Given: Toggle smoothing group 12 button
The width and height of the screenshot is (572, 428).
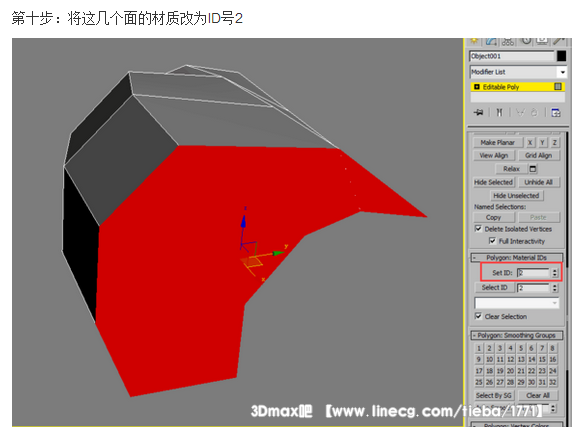Looking at the screenshot, I should [x=511, y=359].
